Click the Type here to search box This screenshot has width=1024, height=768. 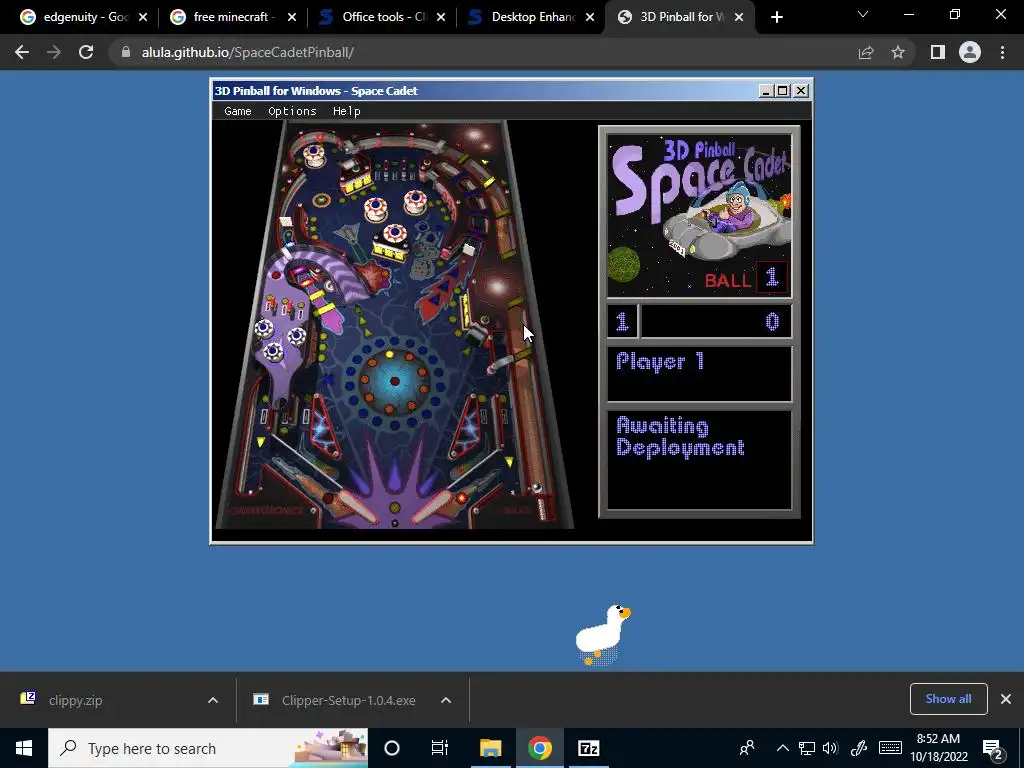[208, 748]
